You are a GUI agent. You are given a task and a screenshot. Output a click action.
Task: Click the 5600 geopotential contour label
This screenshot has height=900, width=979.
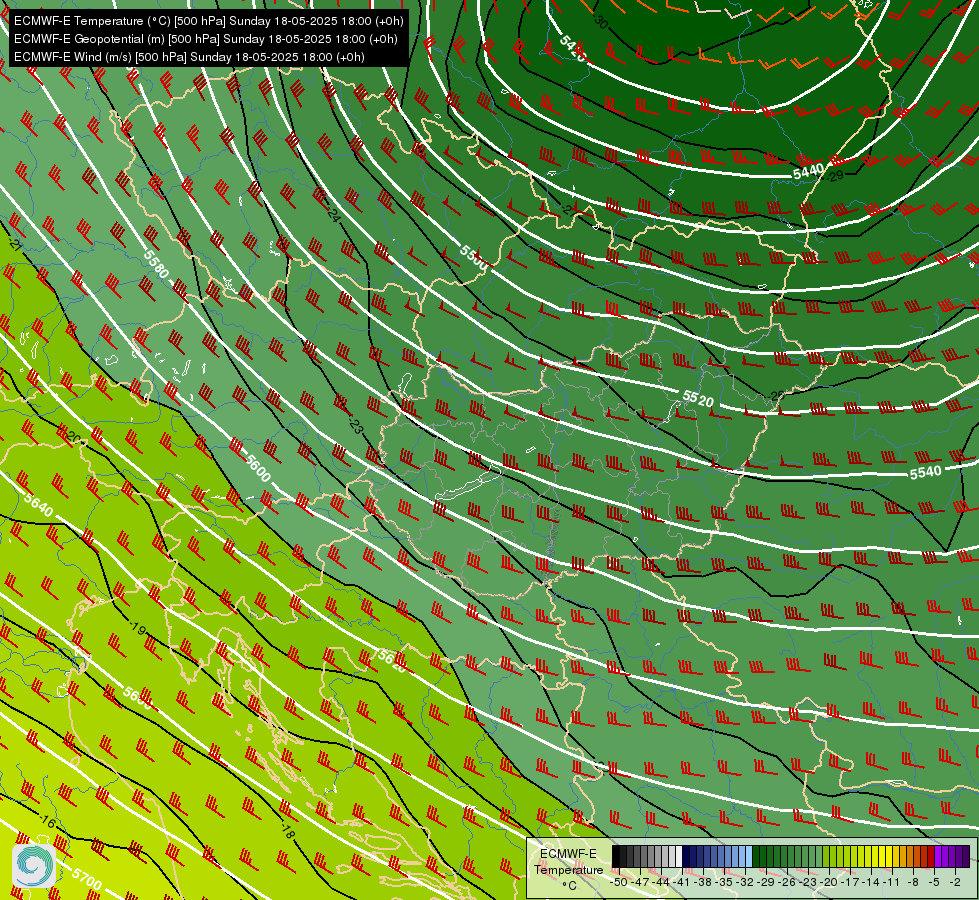[258, 468]
